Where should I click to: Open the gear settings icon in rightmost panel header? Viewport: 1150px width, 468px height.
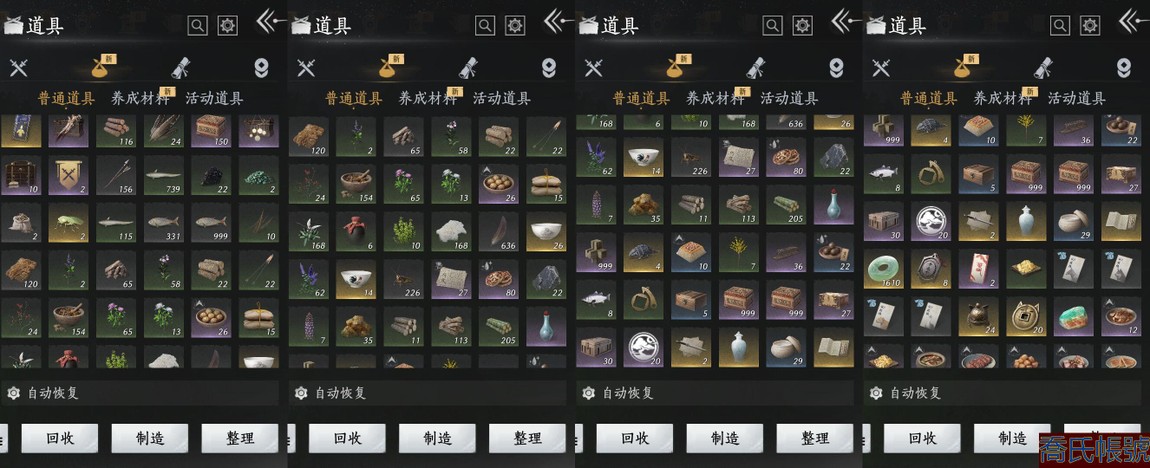1091,26
